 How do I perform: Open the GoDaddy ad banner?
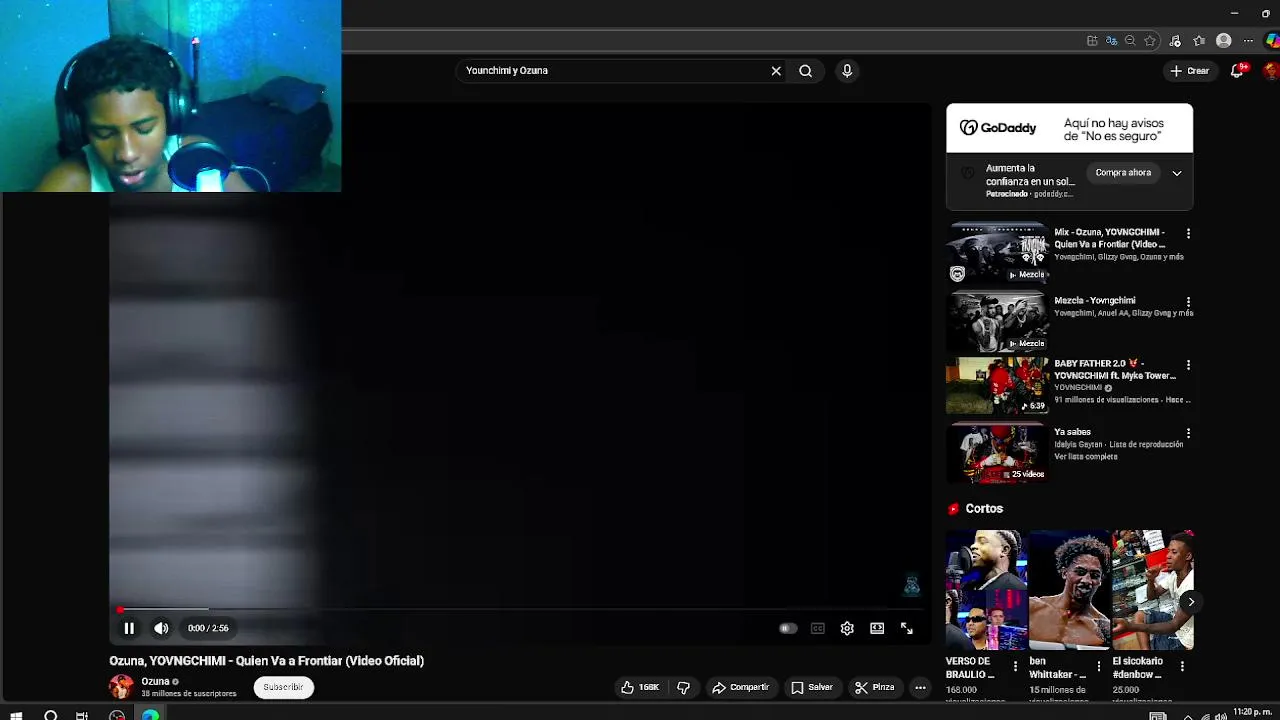pos(1069,128)
